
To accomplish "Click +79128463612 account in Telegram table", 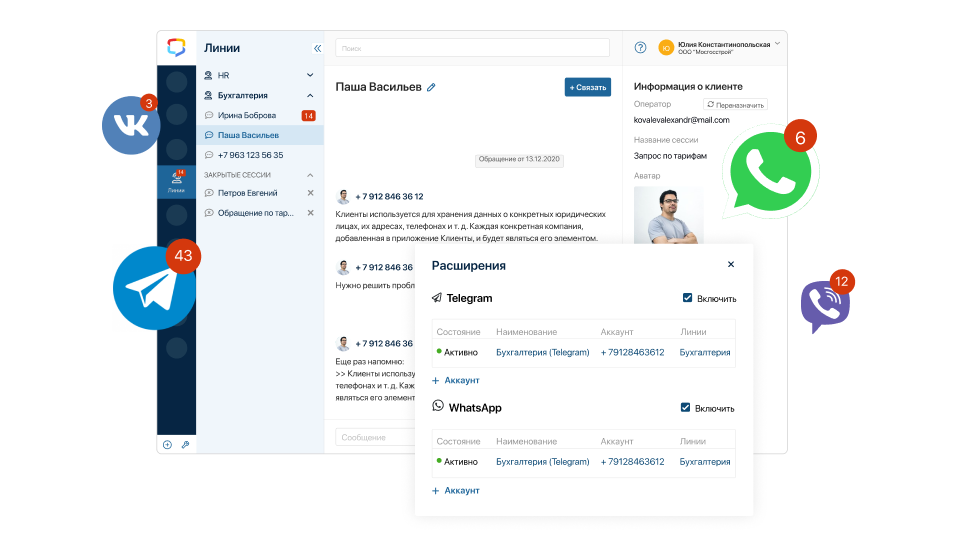I will [632, 352].
